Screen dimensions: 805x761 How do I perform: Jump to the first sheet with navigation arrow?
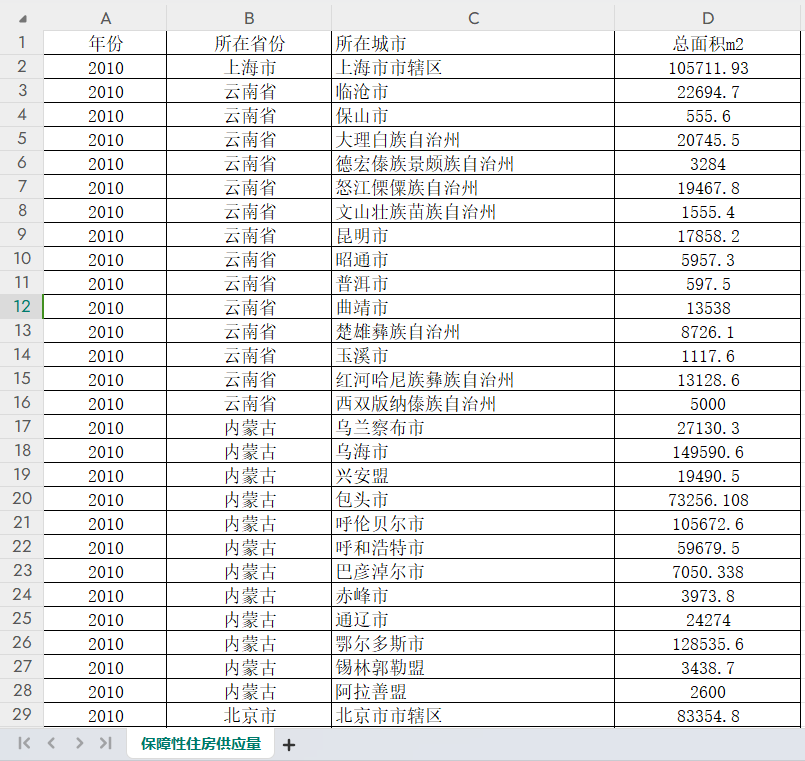pos(25,743)
